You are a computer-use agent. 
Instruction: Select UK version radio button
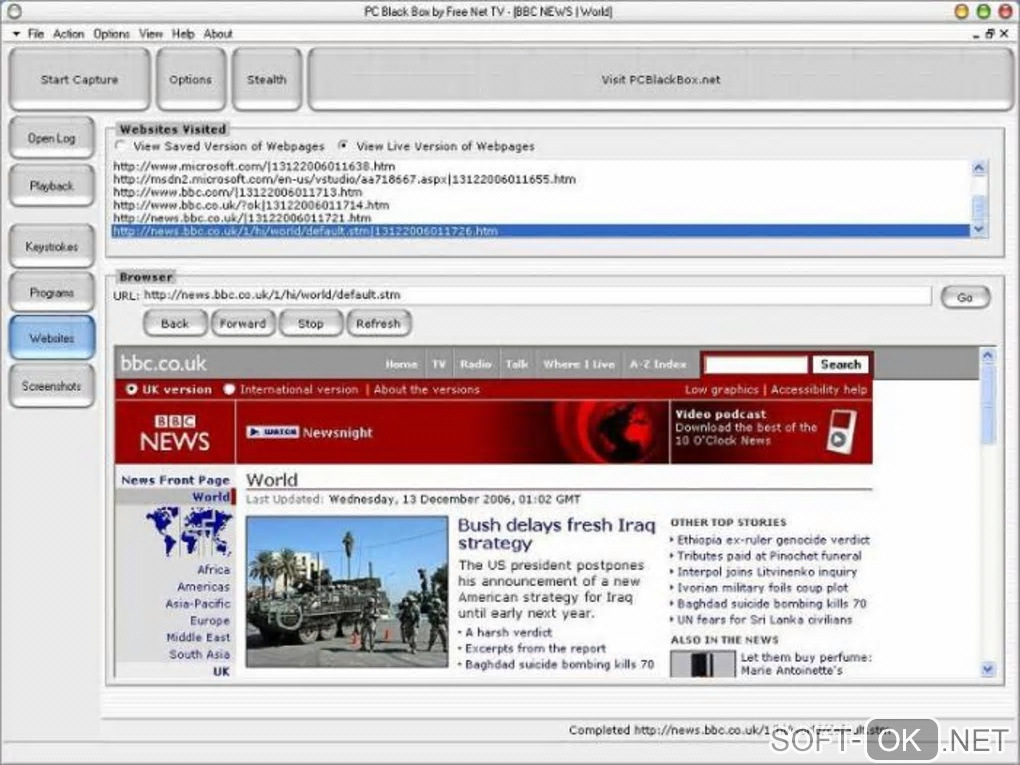point(131,389)
